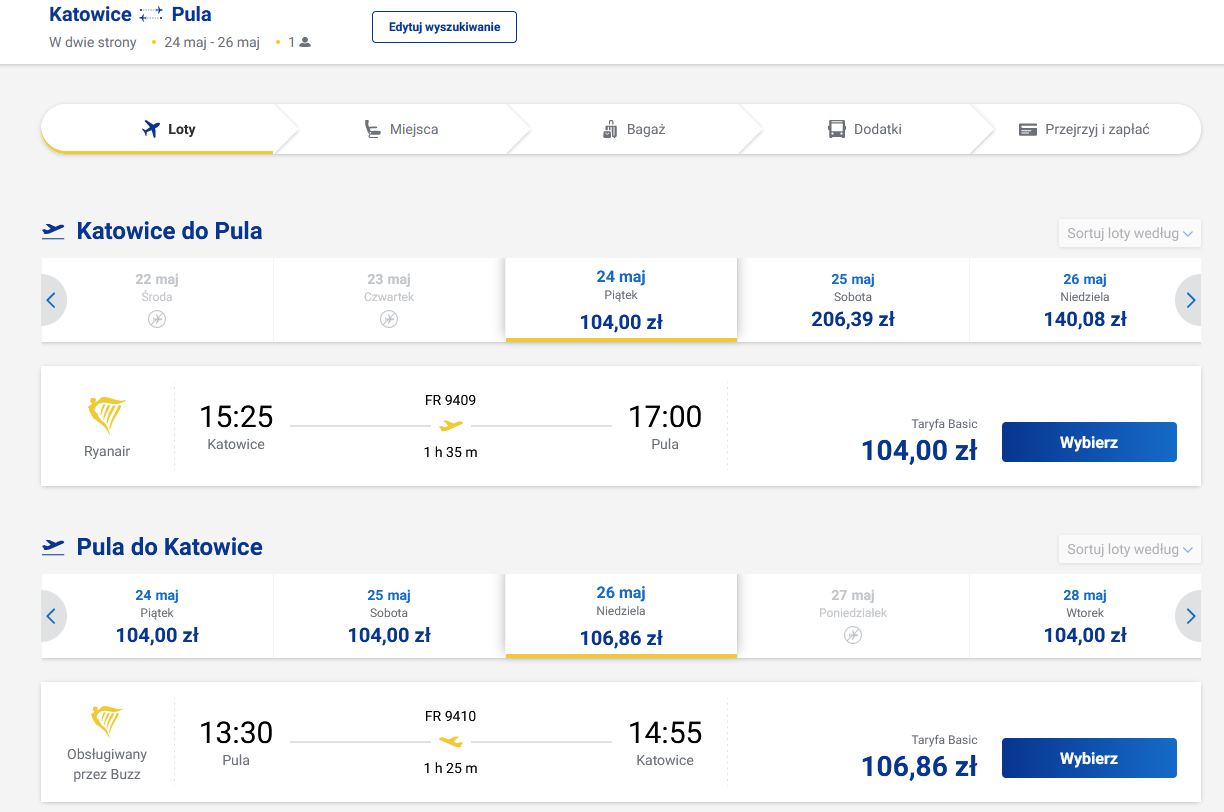
Task: Select 25 maj outbound date for 206,39 zł
Action: [x=853, y=300]
